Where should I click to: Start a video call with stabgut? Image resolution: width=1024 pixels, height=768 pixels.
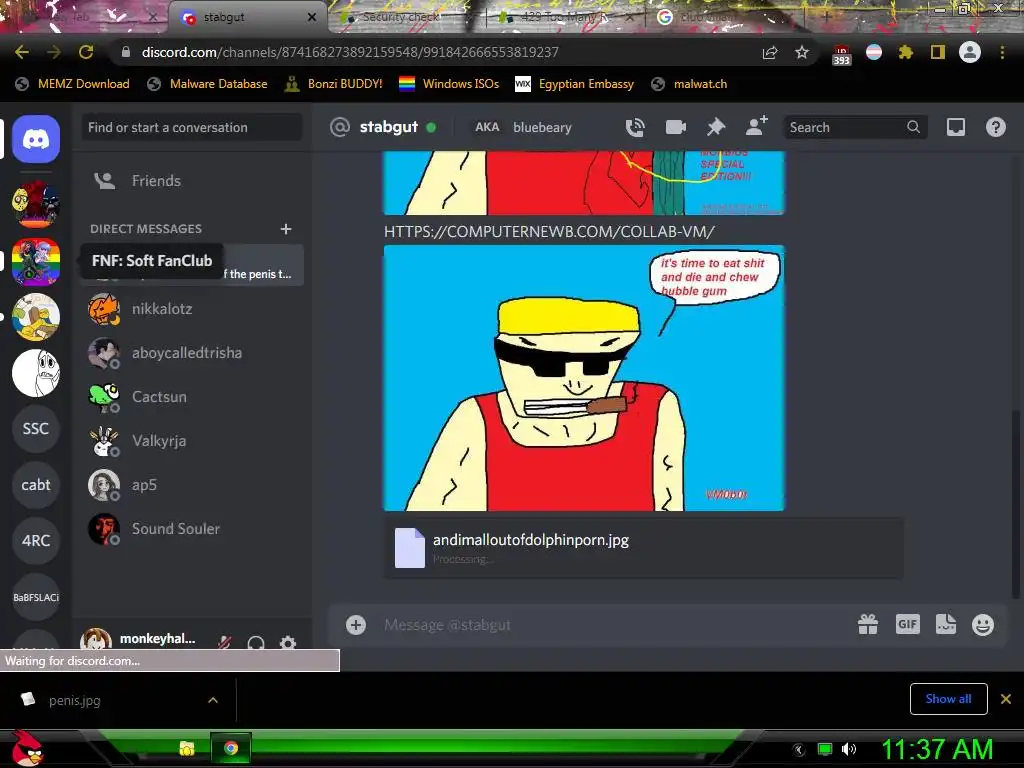point(675,127)
